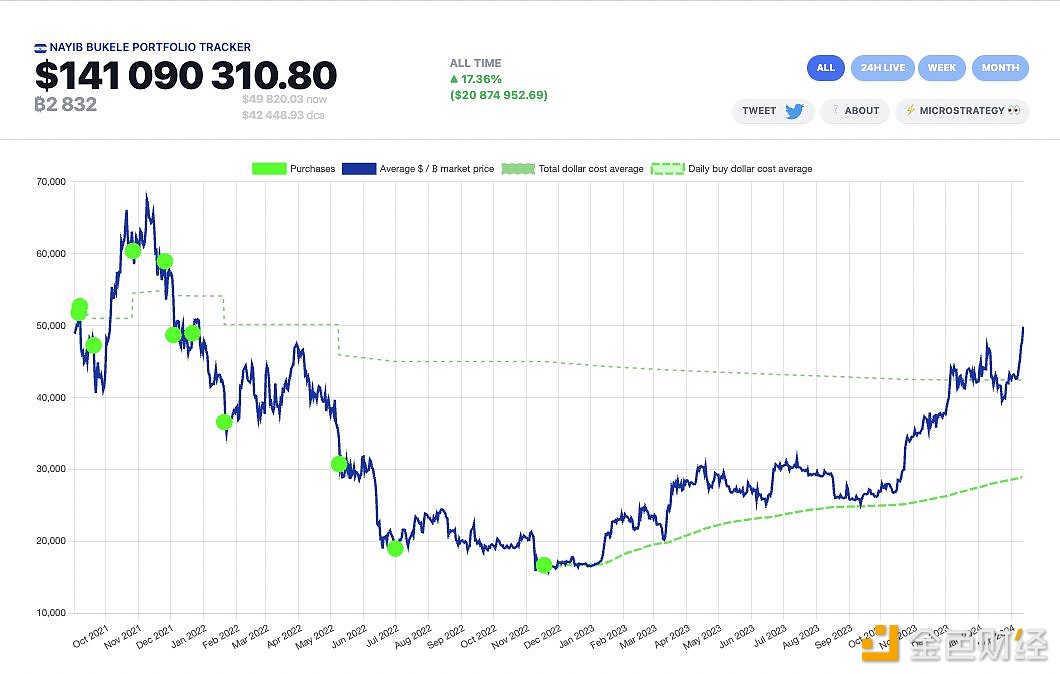Select the MONTH range tab
The width and height of the screenshot is (1060, 674).
click(1000, 68)
